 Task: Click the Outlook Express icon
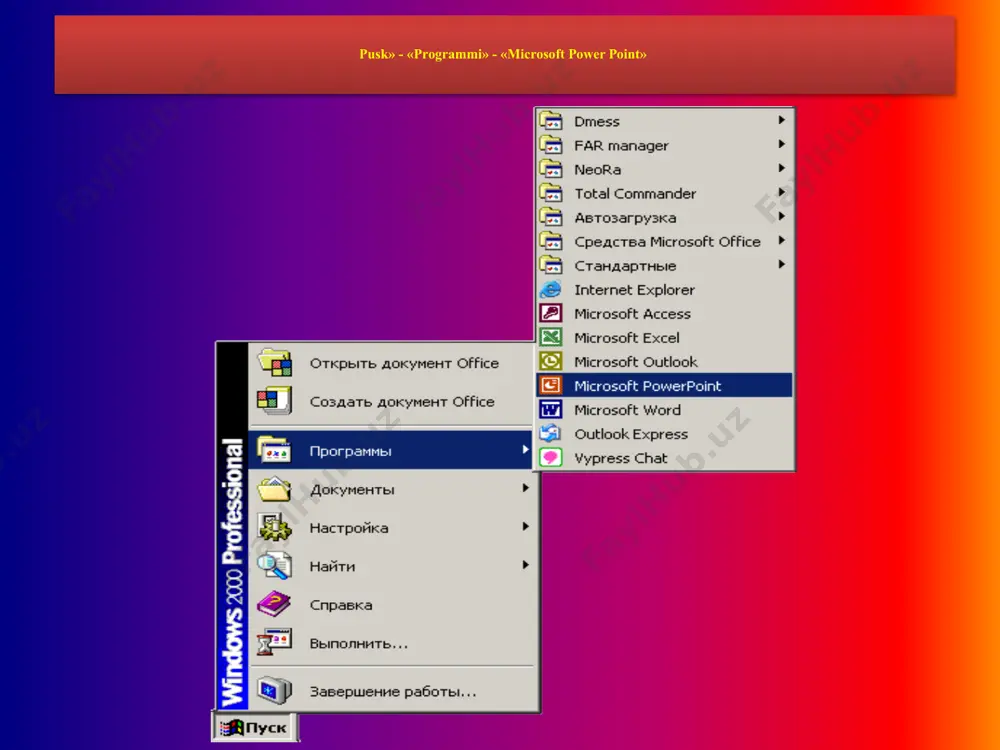pyautogui.click(x=551, y=434)
